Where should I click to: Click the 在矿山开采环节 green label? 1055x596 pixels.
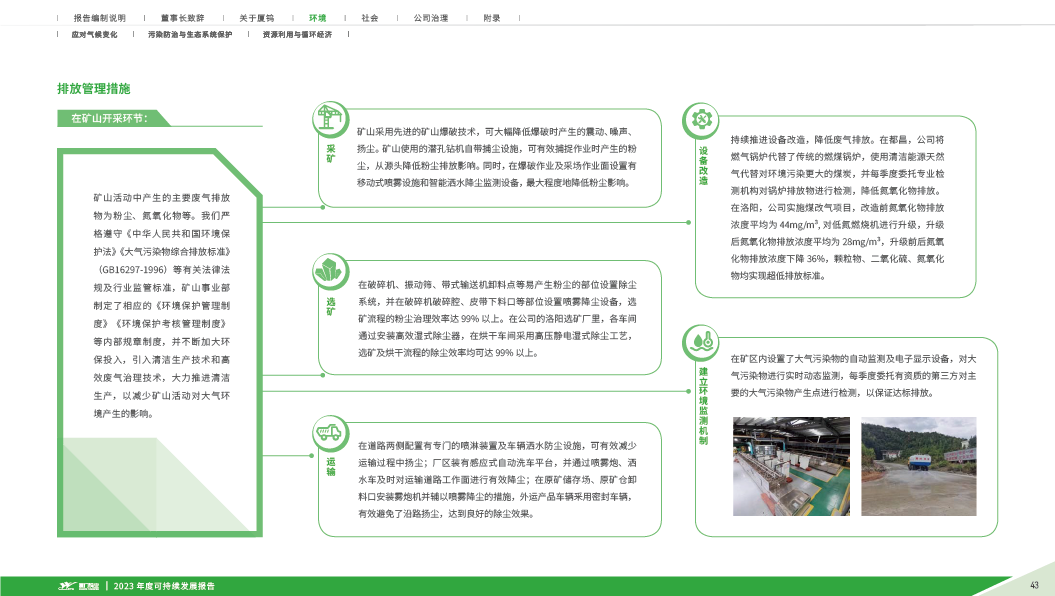(109, 118)
